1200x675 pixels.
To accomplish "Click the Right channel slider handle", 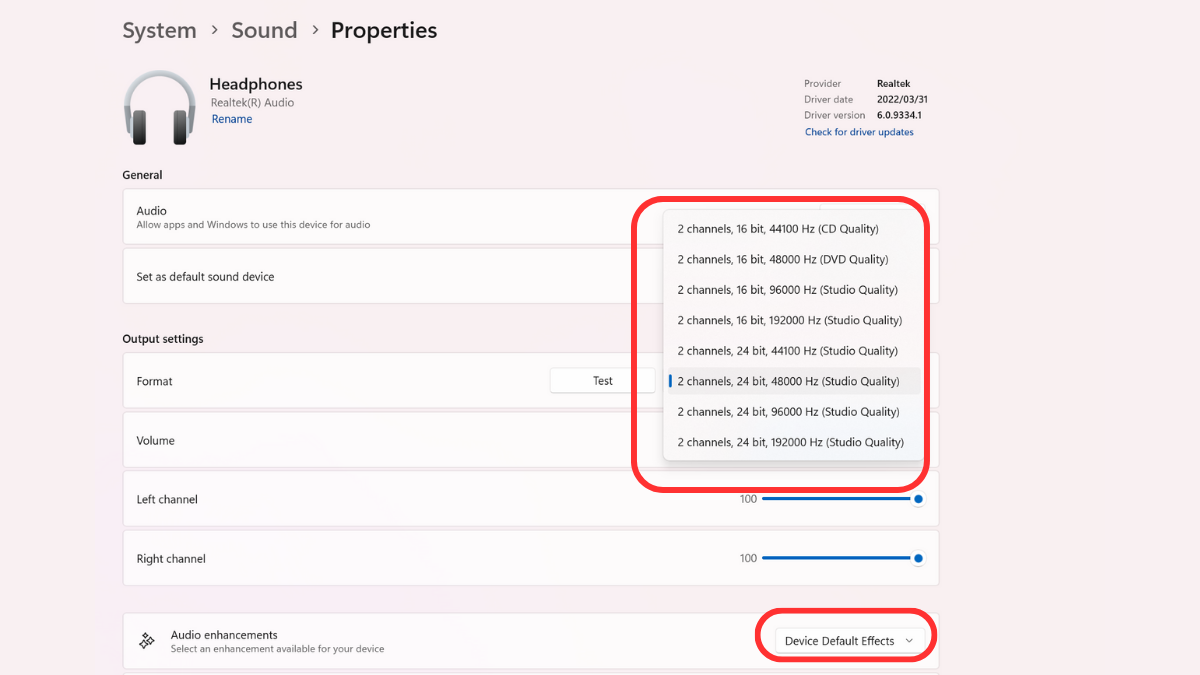I will click(x=918, y=559).
